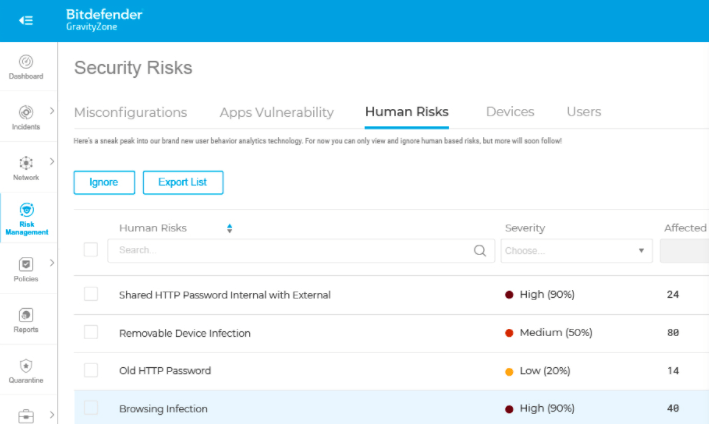The height and width of the screenshot is (424, 709).
Task: Open the Risk Management sidebar icon
Action: click(27, 210)
